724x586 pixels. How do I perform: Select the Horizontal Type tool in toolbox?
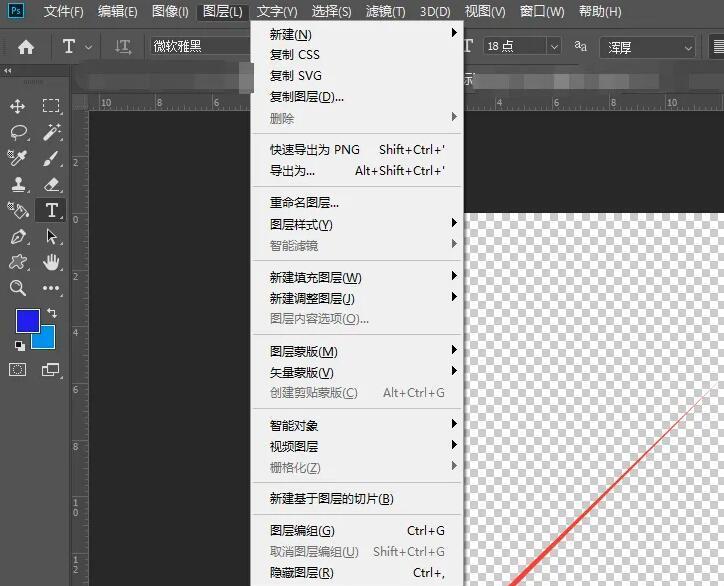click(52, 210)
